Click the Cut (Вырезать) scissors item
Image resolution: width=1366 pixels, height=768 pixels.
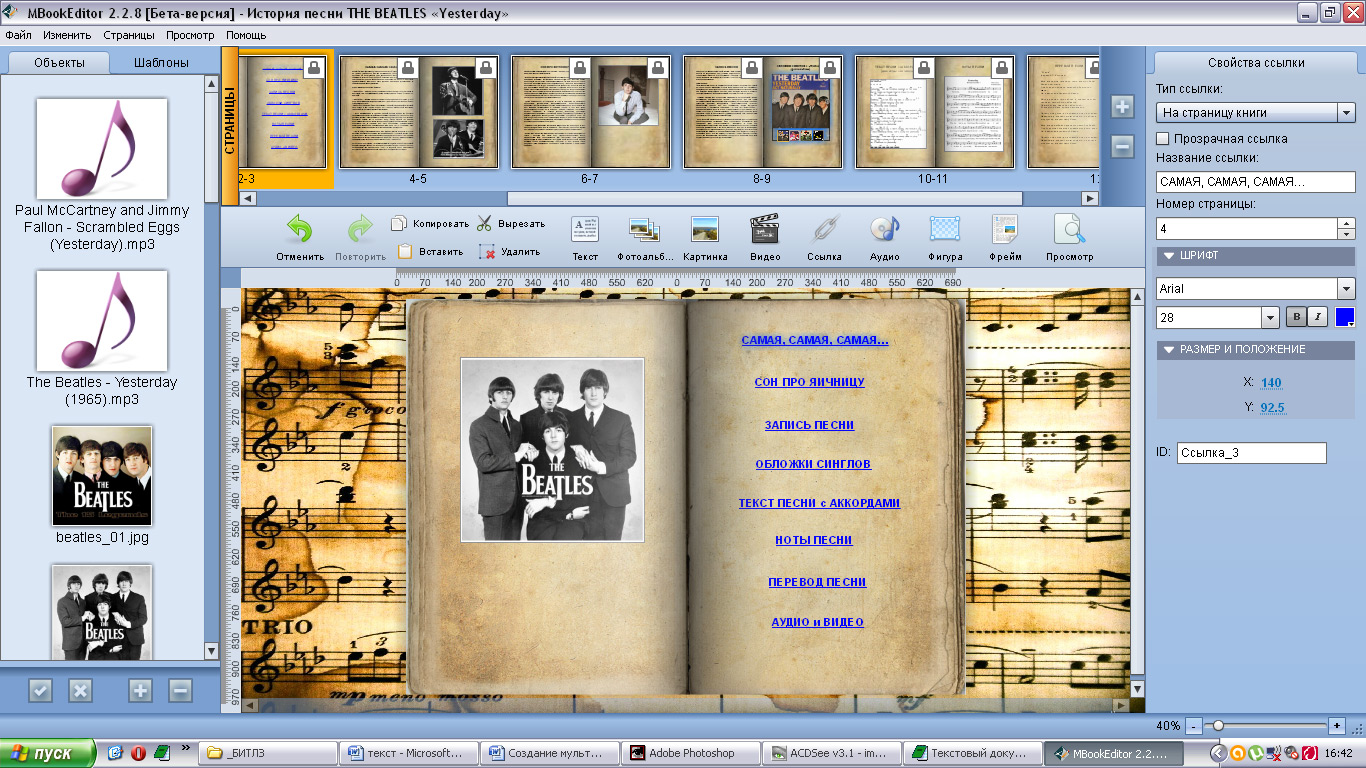click(x=510, y=224)
